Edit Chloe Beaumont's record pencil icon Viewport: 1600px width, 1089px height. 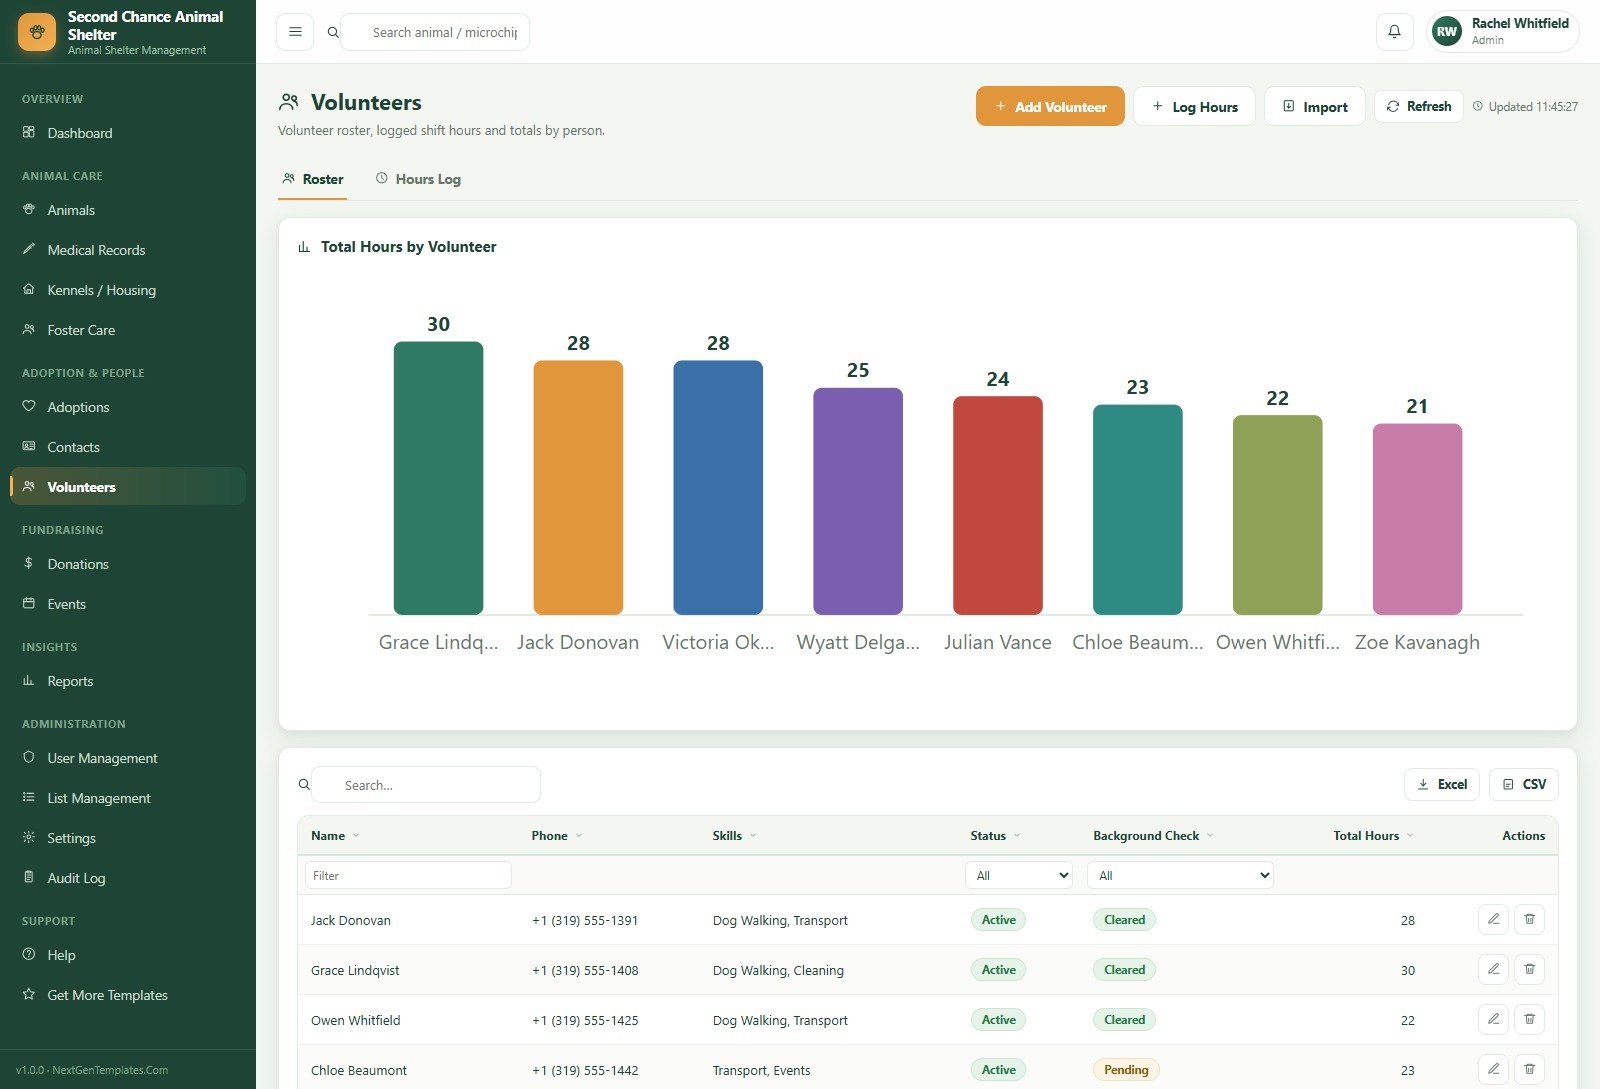click(x=1493, y=1069)
